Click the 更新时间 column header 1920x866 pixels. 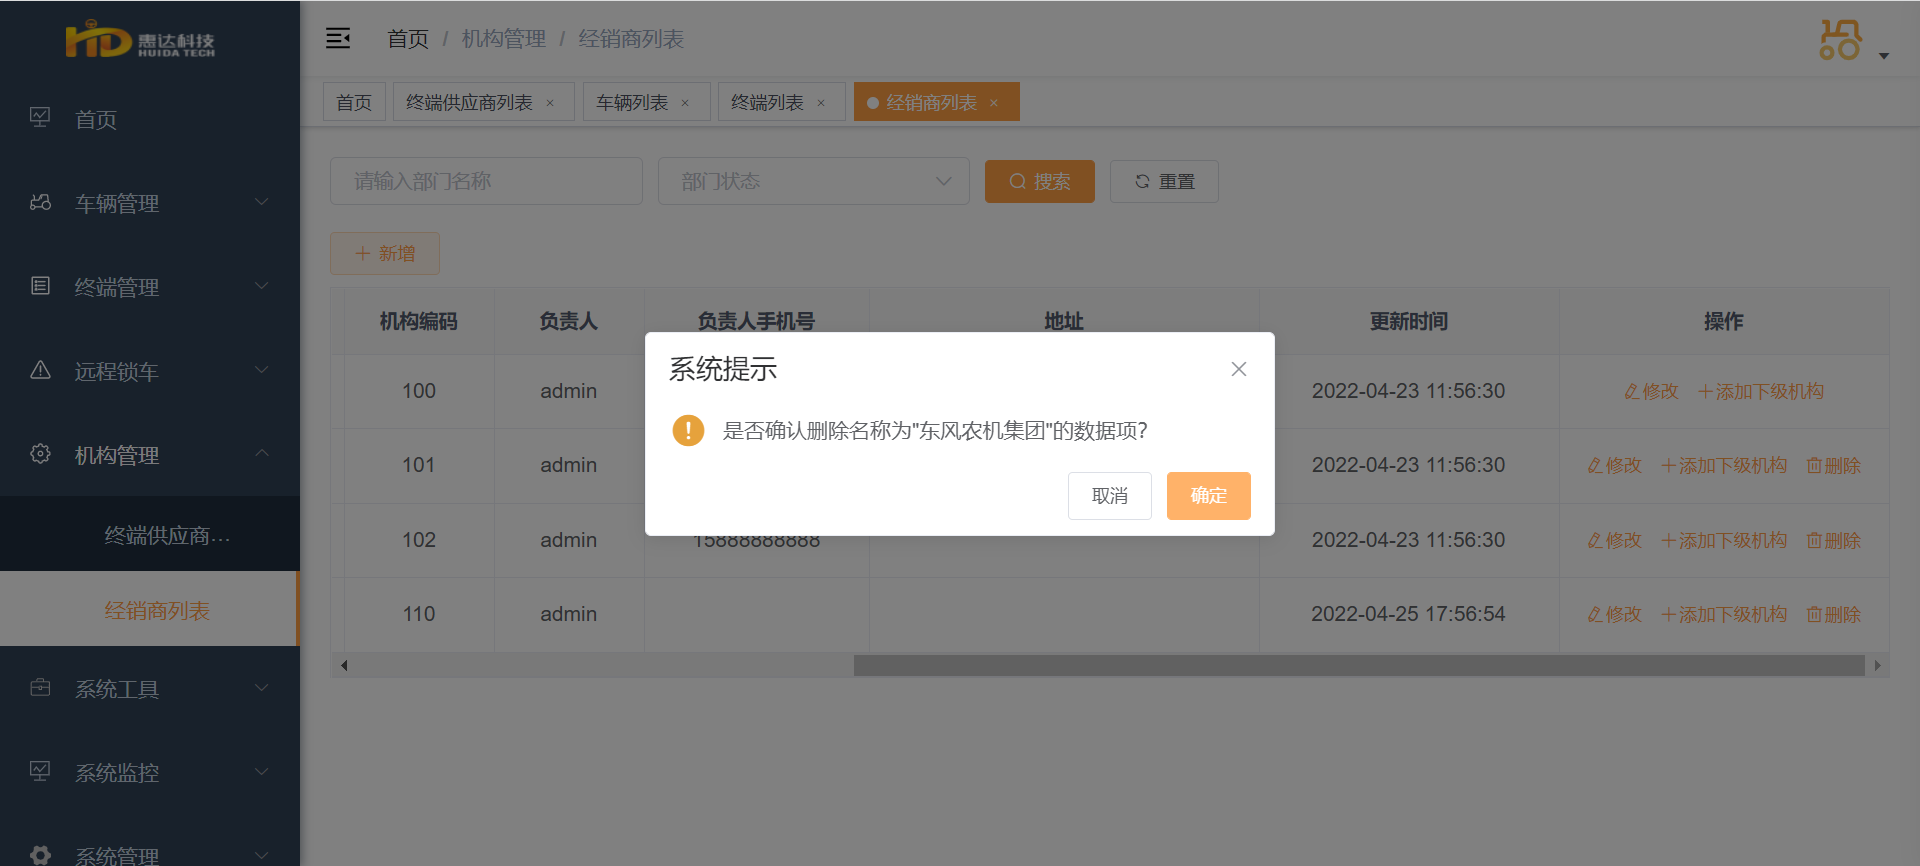tap(1408, 321)
